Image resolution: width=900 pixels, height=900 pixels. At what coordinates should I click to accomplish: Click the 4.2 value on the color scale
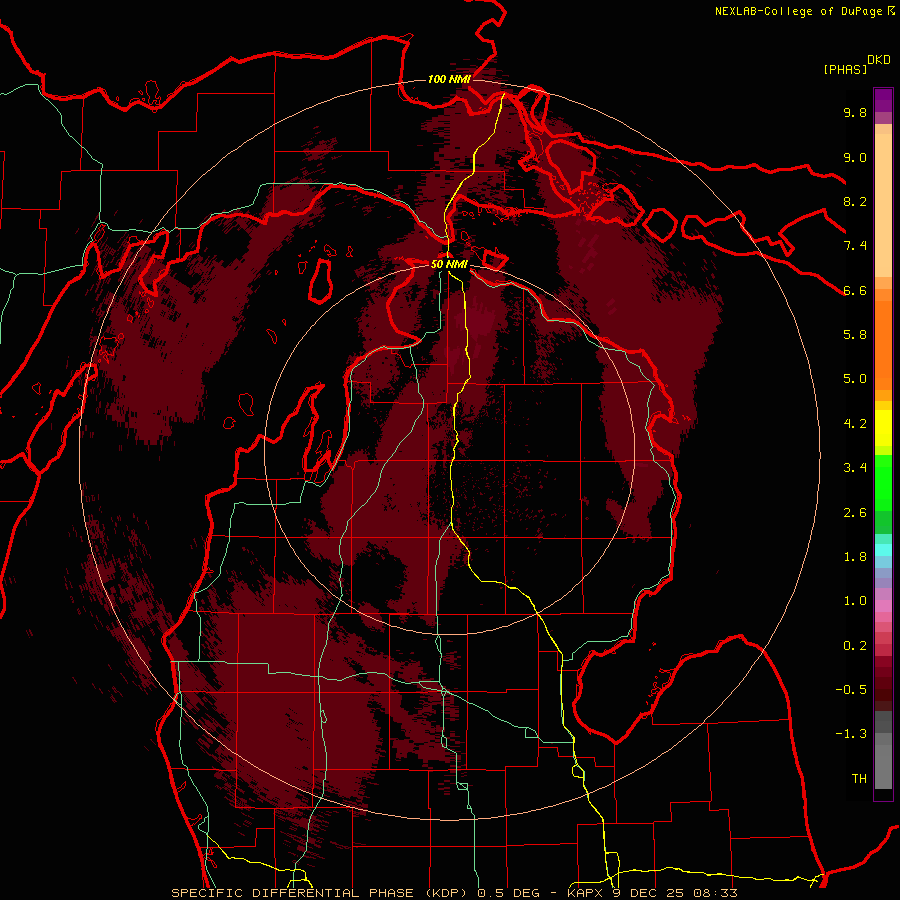tap(855, 424)
